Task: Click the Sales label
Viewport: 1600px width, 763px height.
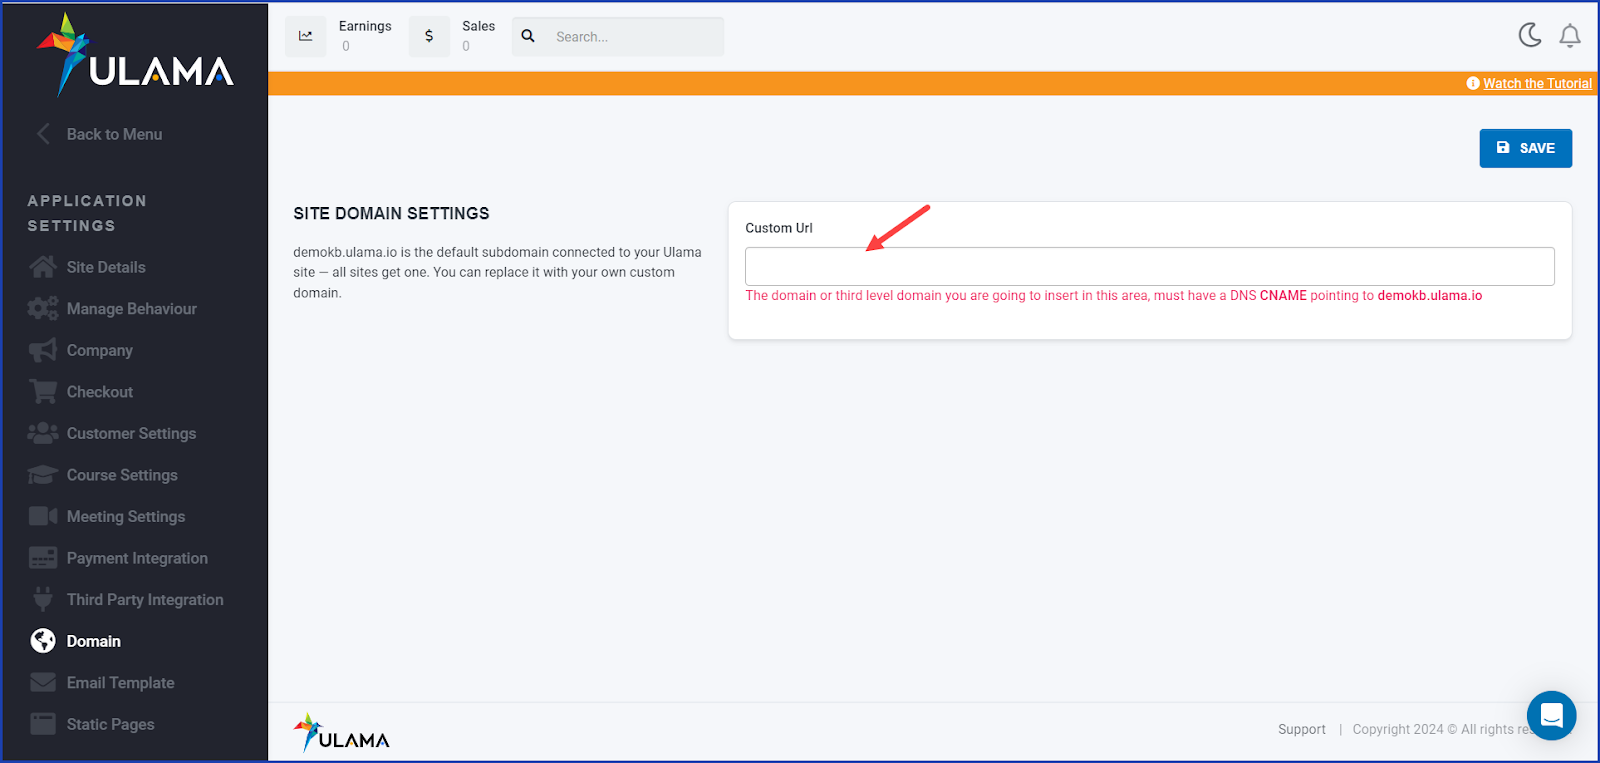Action: pos(479,26)
